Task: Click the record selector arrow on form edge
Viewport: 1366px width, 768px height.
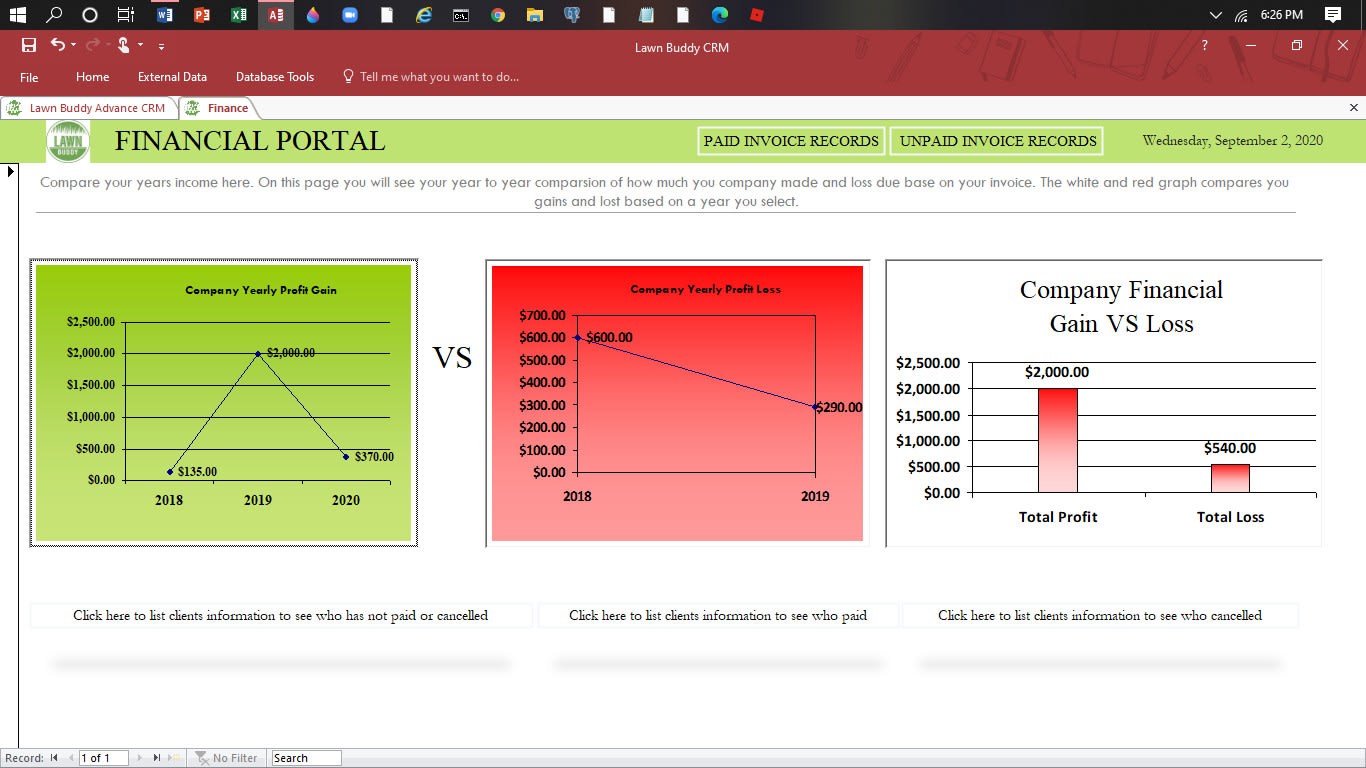Action: [10, 172]
